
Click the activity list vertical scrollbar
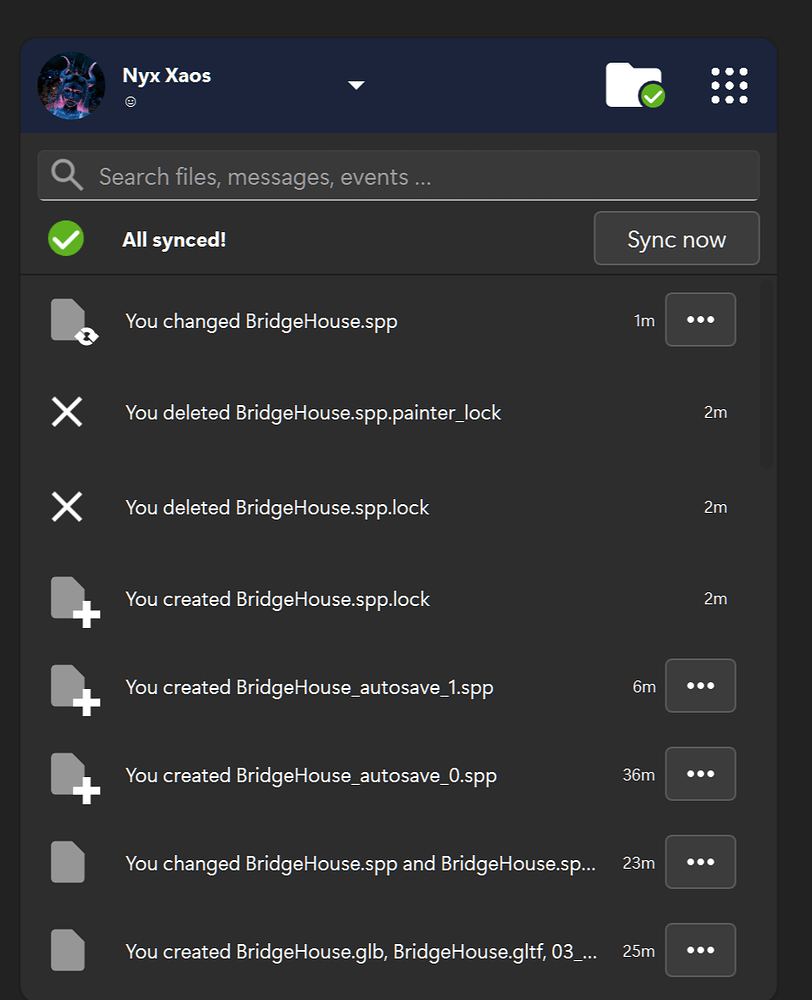(766, 375)
